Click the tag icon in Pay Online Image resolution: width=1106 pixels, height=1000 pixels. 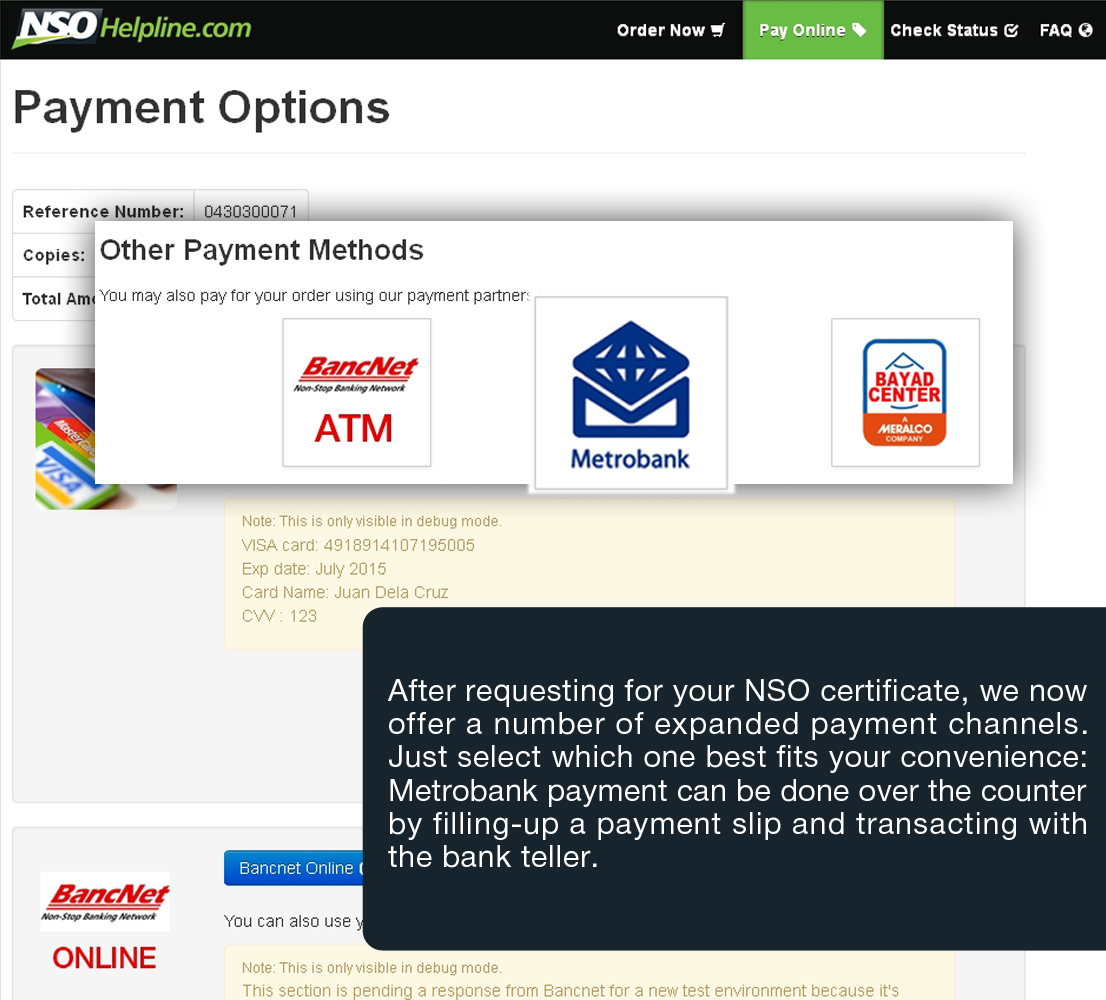(x=859, y=30)
